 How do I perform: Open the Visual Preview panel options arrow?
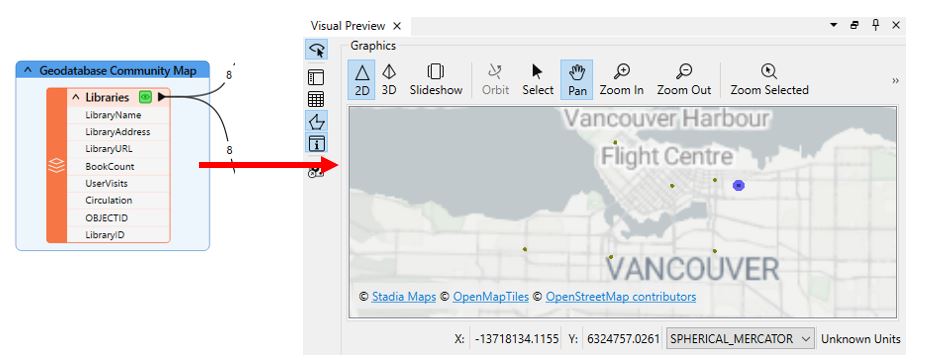(834, 25)
